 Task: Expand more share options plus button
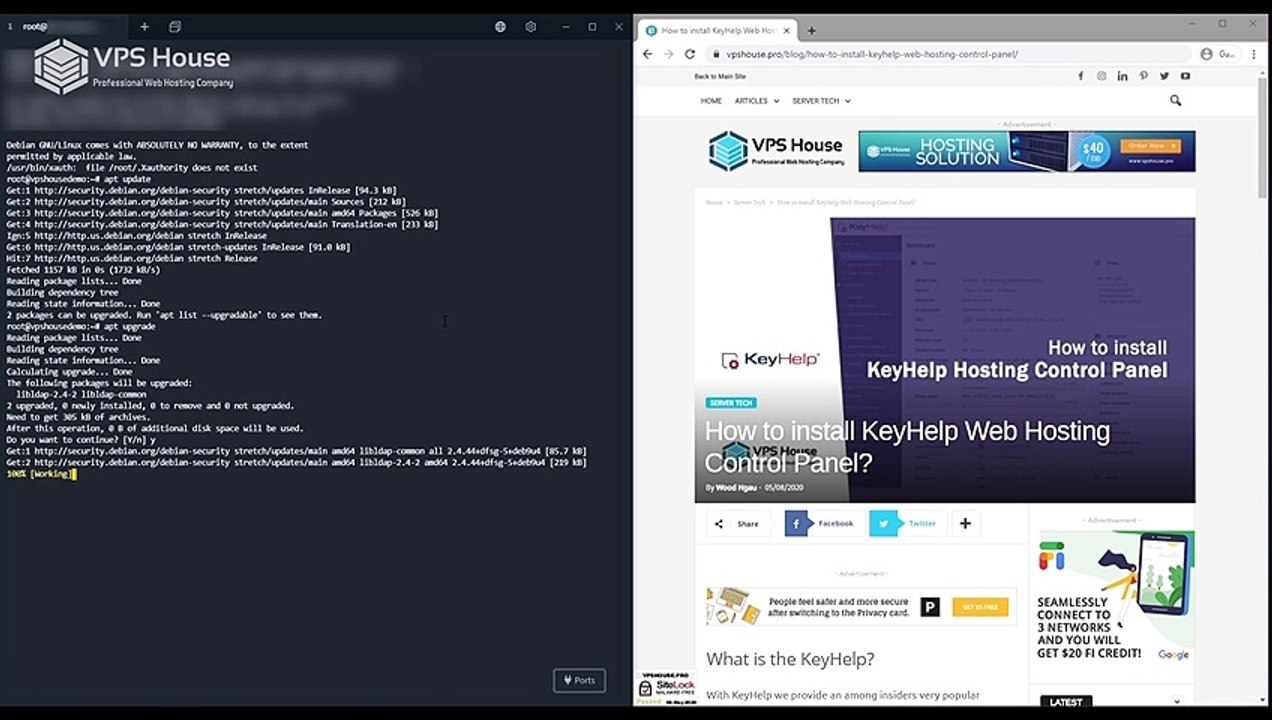click(965, 523)
